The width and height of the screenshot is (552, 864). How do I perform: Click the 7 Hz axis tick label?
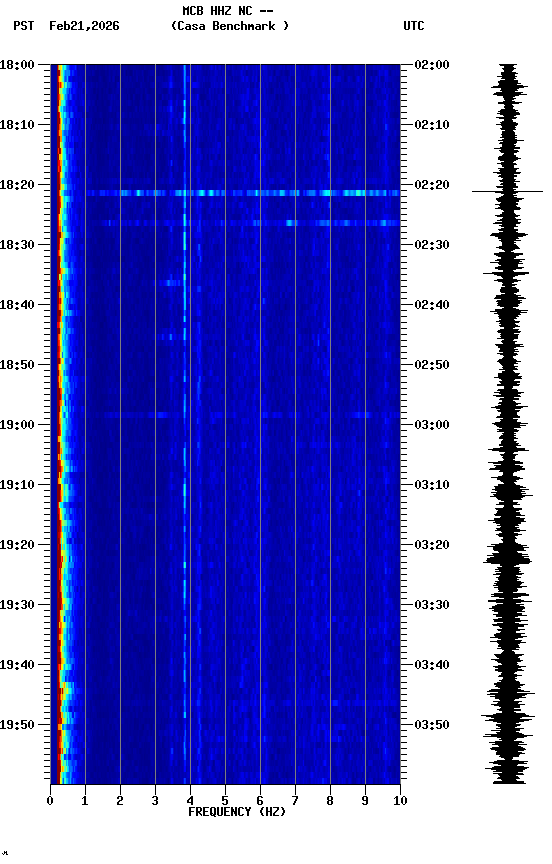tap(295, 801)
